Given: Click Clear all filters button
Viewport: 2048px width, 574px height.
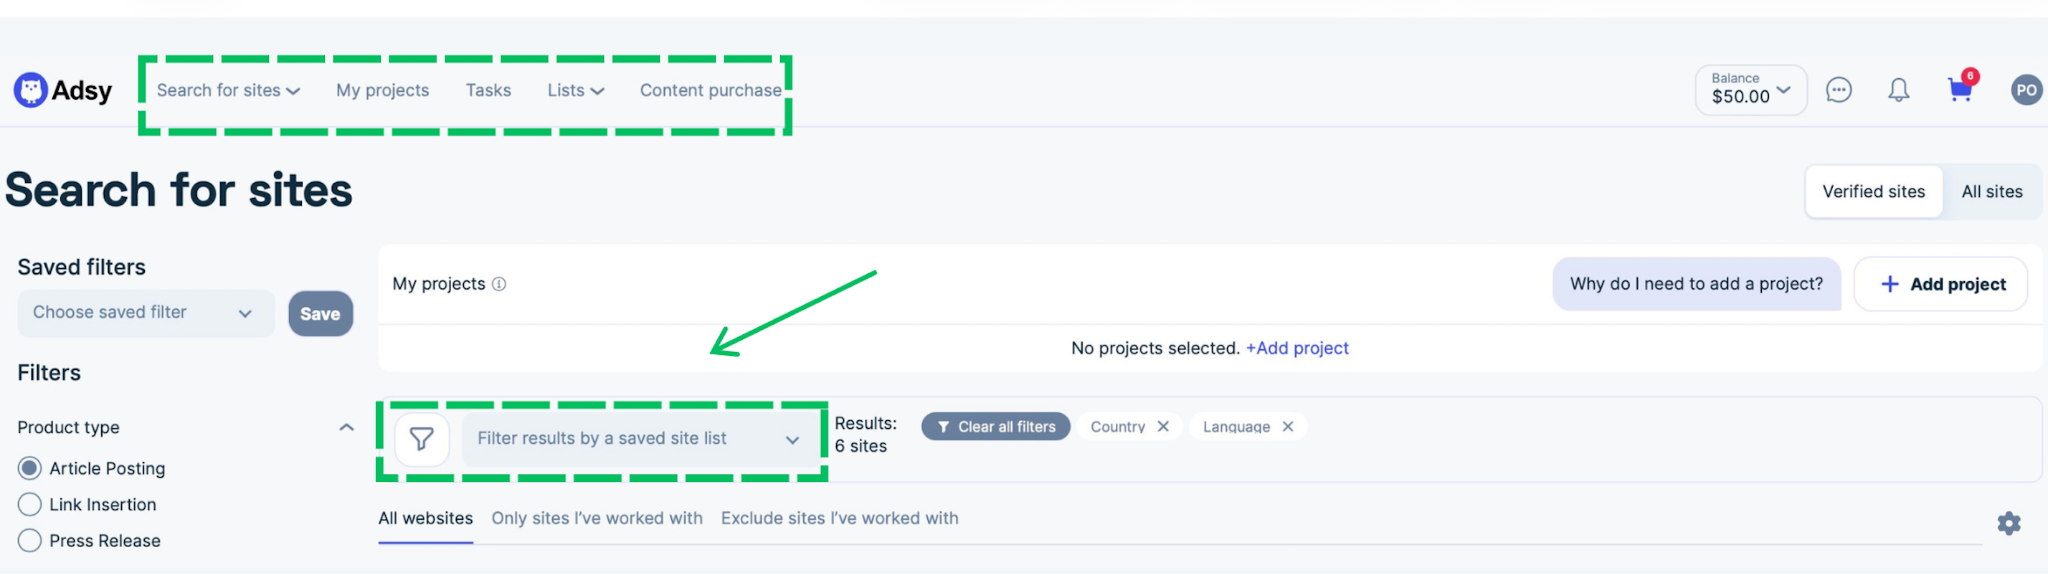Looking at the screenshot, I should [x=996, y=426].
